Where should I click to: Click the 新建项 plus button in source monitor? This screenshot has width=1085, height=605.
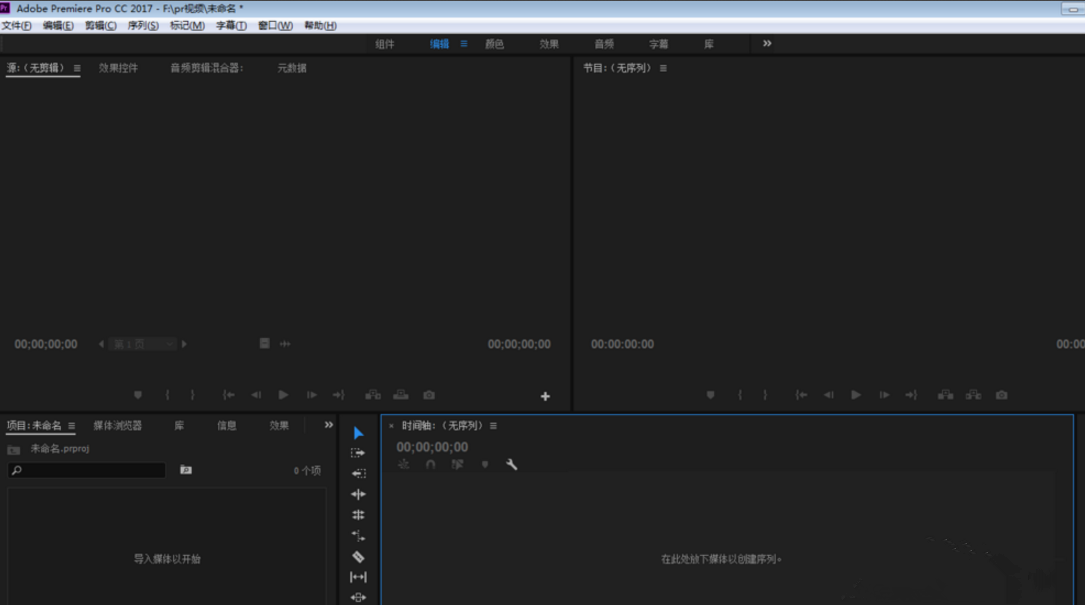545,396
